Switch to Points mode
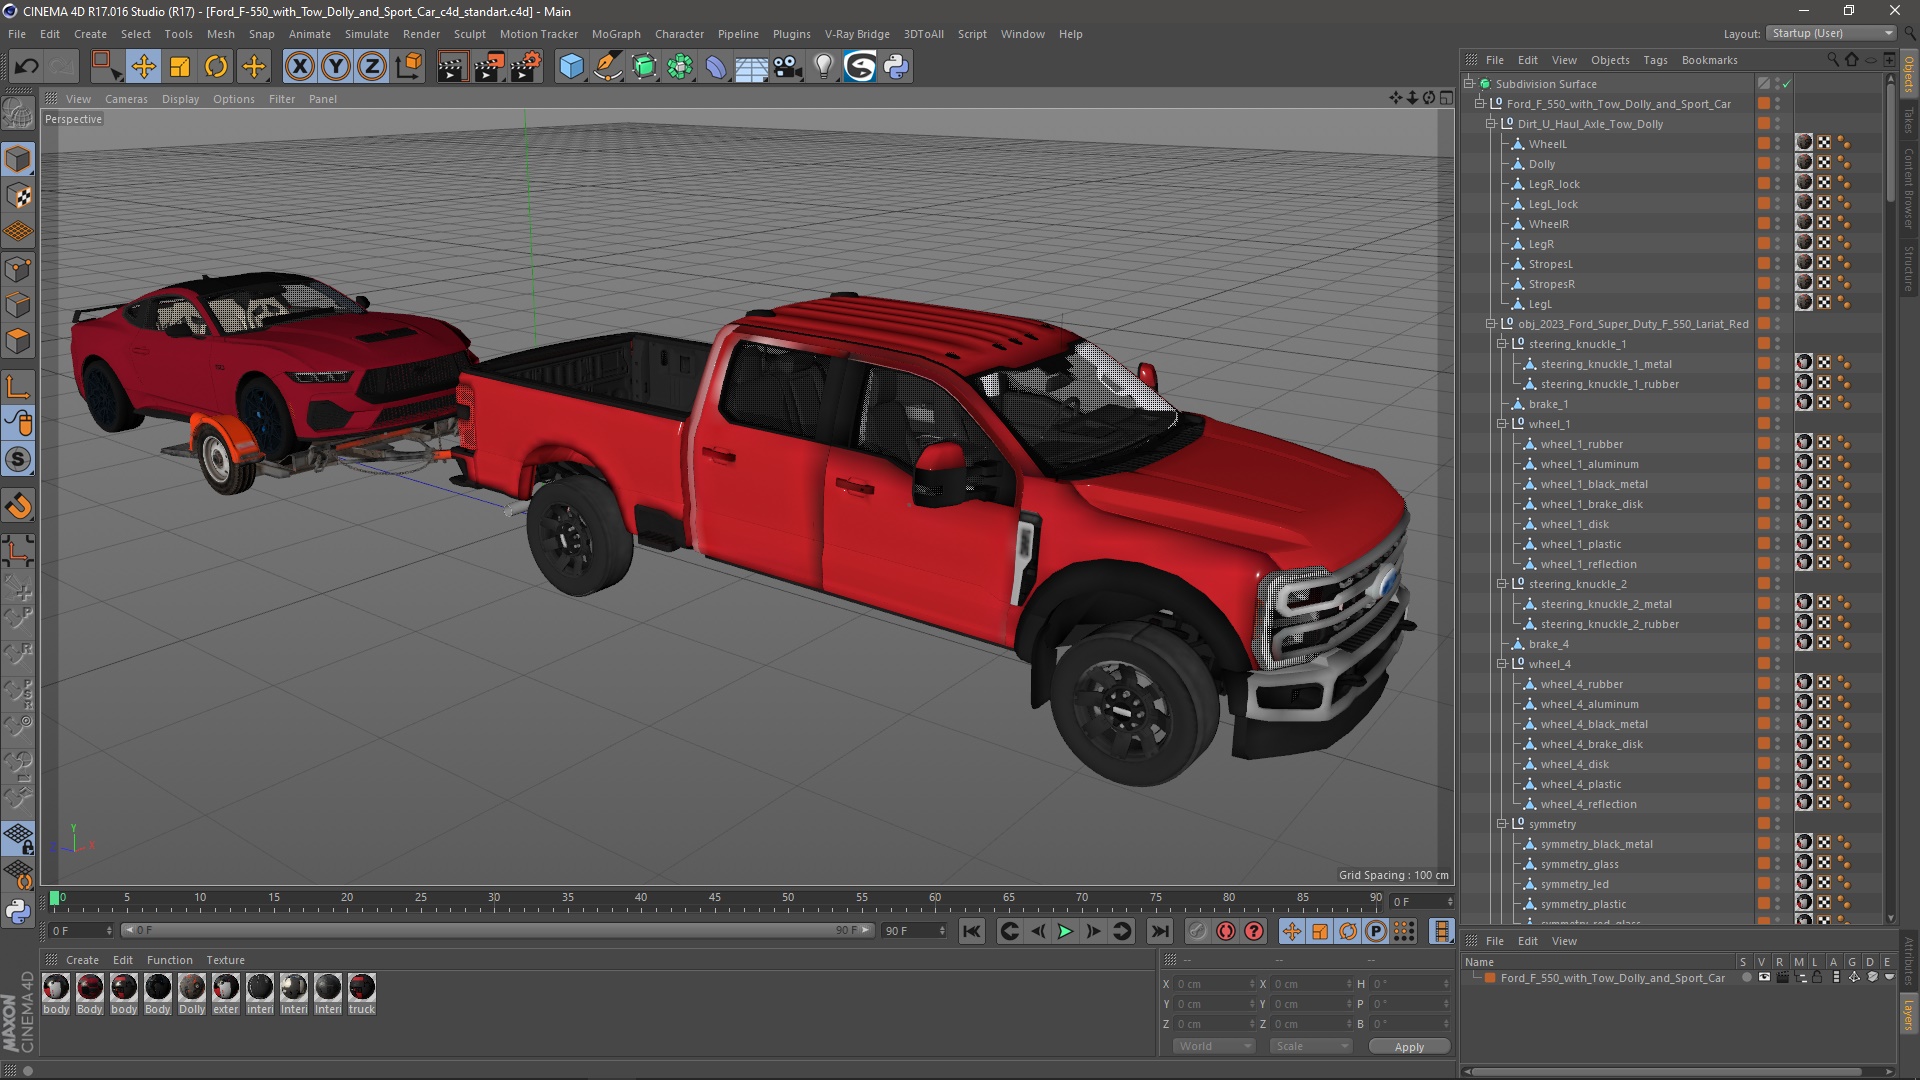Image resolution: width=1920 pixels, height=1080 pixels. coord(18,269)
